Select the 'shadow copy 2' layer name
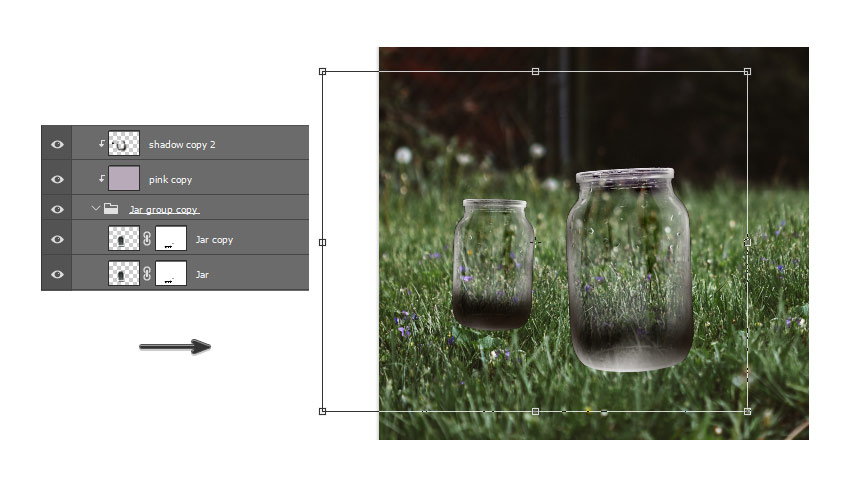 pos(182,145)
